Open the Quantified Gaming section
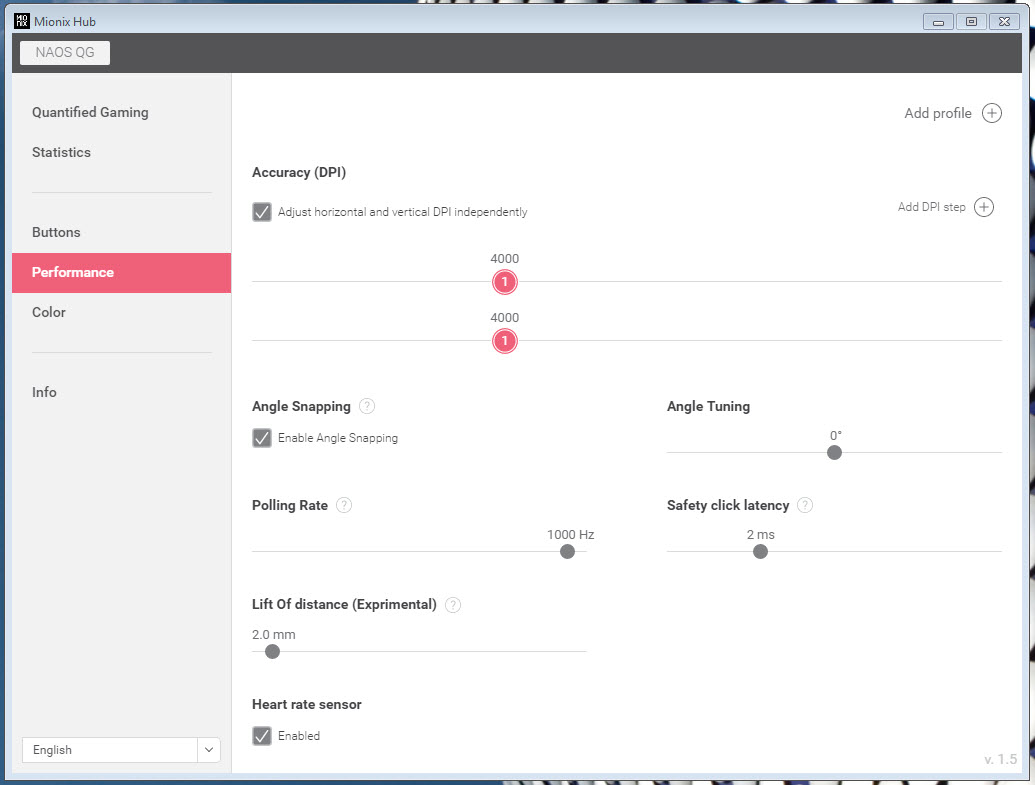 point(90,112)
